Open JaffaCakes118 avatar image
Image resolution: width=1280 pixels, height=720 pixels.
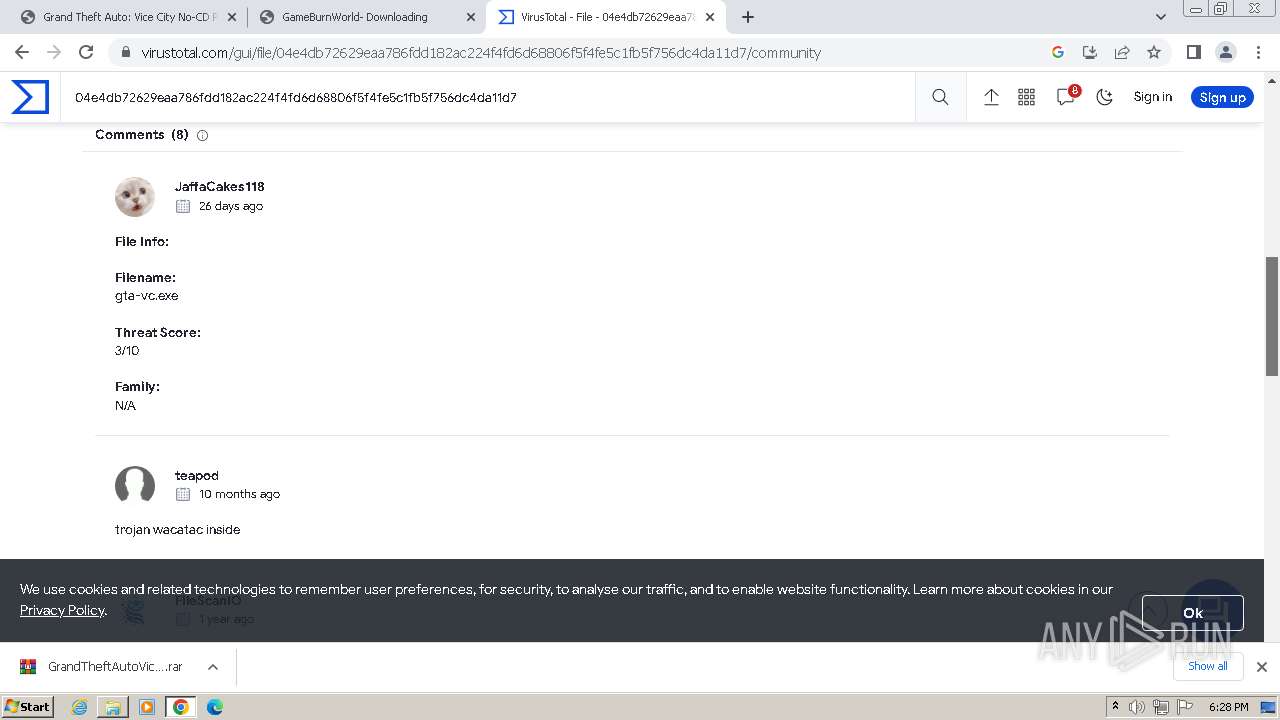pos(135,197)
